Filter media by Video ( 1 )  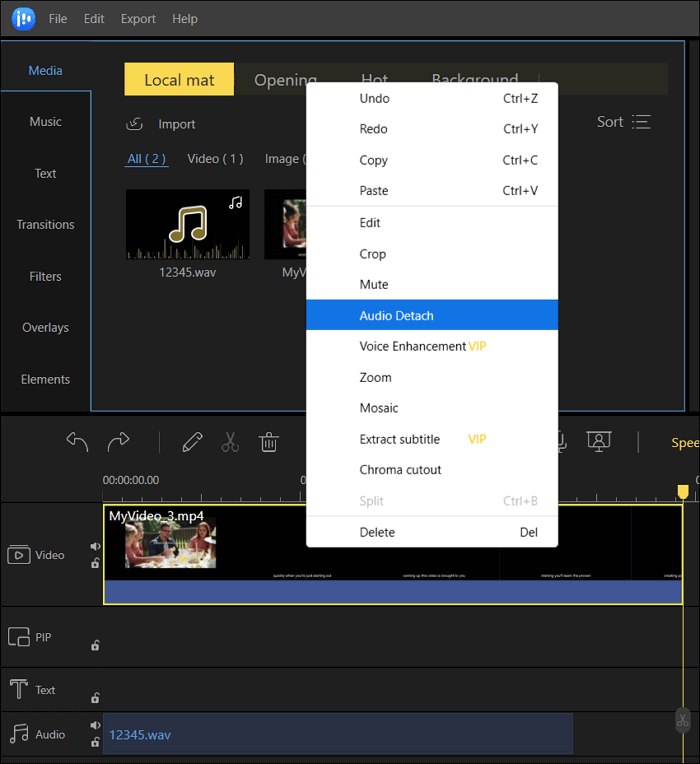tap(215, 159)
